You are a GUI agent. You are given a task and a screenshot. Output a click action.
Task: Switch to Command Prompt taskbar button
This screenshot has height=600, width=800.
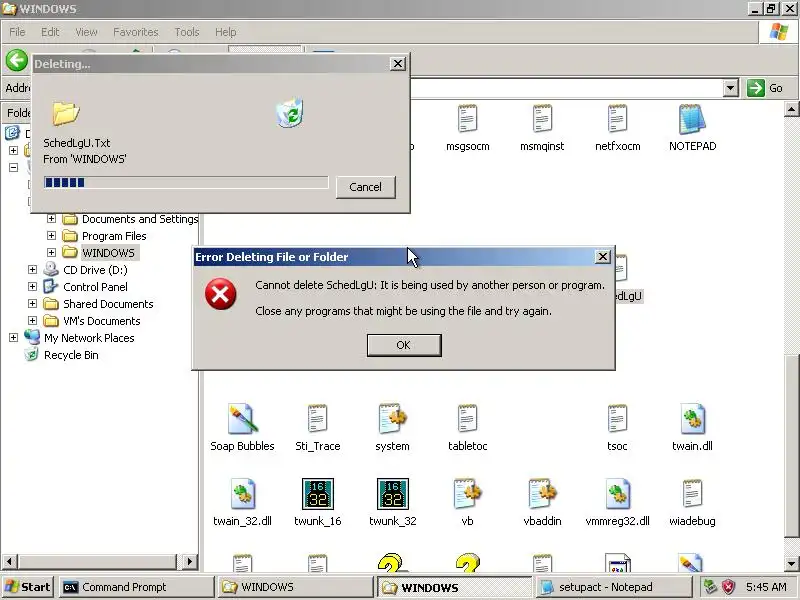tap(136, 587)
